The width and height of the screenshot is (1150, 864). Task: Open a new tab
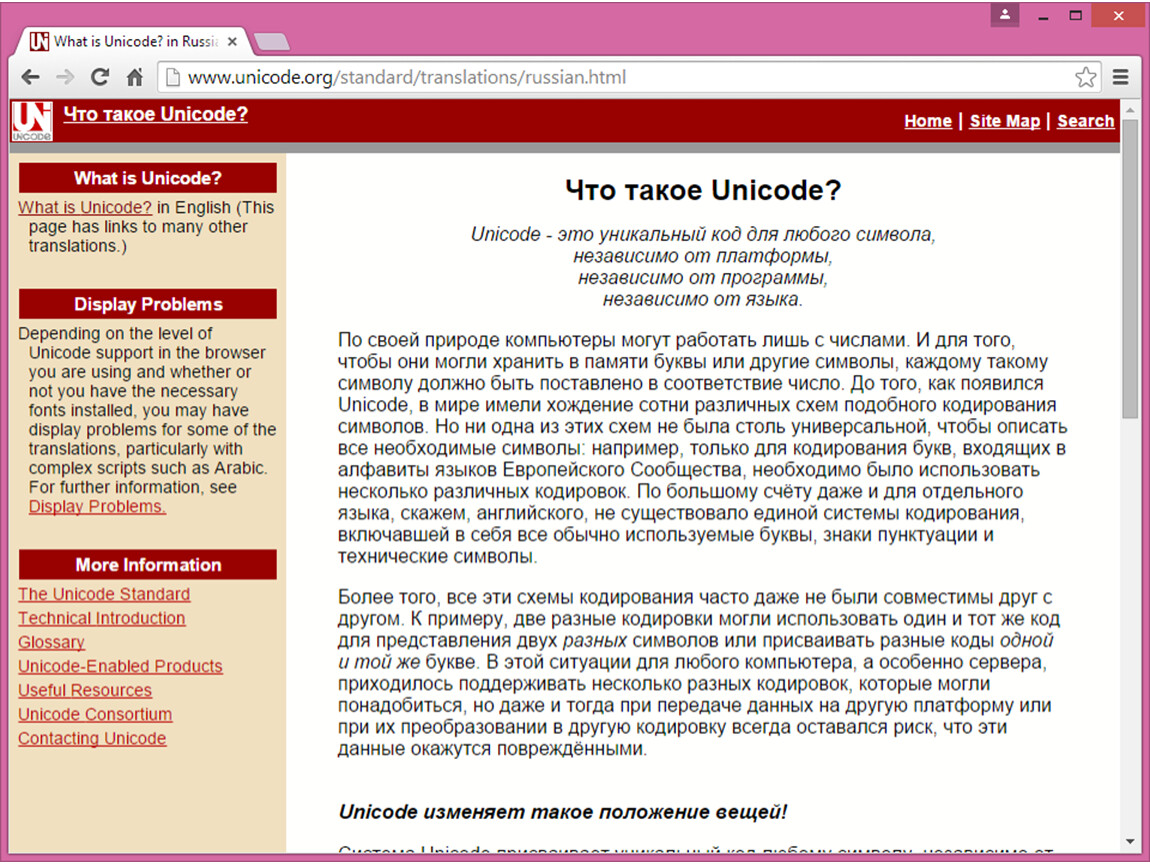(x=272, y=42)
